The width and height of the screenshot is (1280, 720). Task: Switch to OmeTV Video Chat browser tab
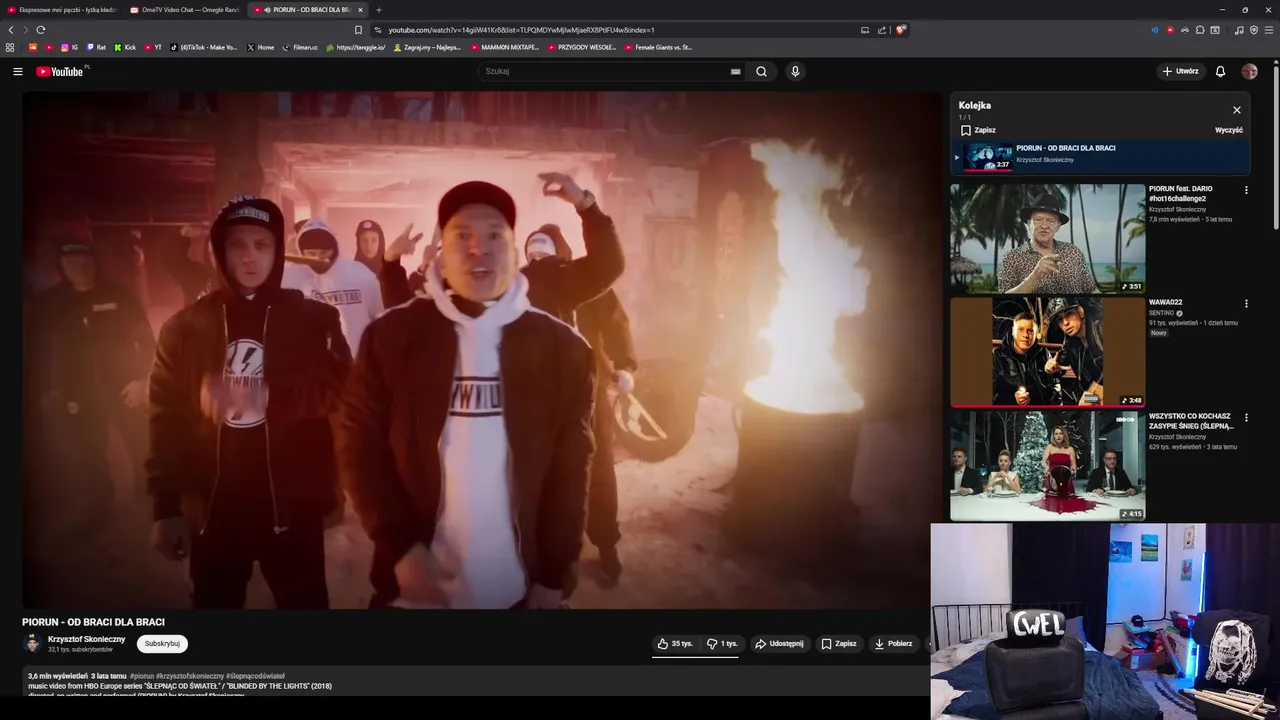click(x=185, y=10)
